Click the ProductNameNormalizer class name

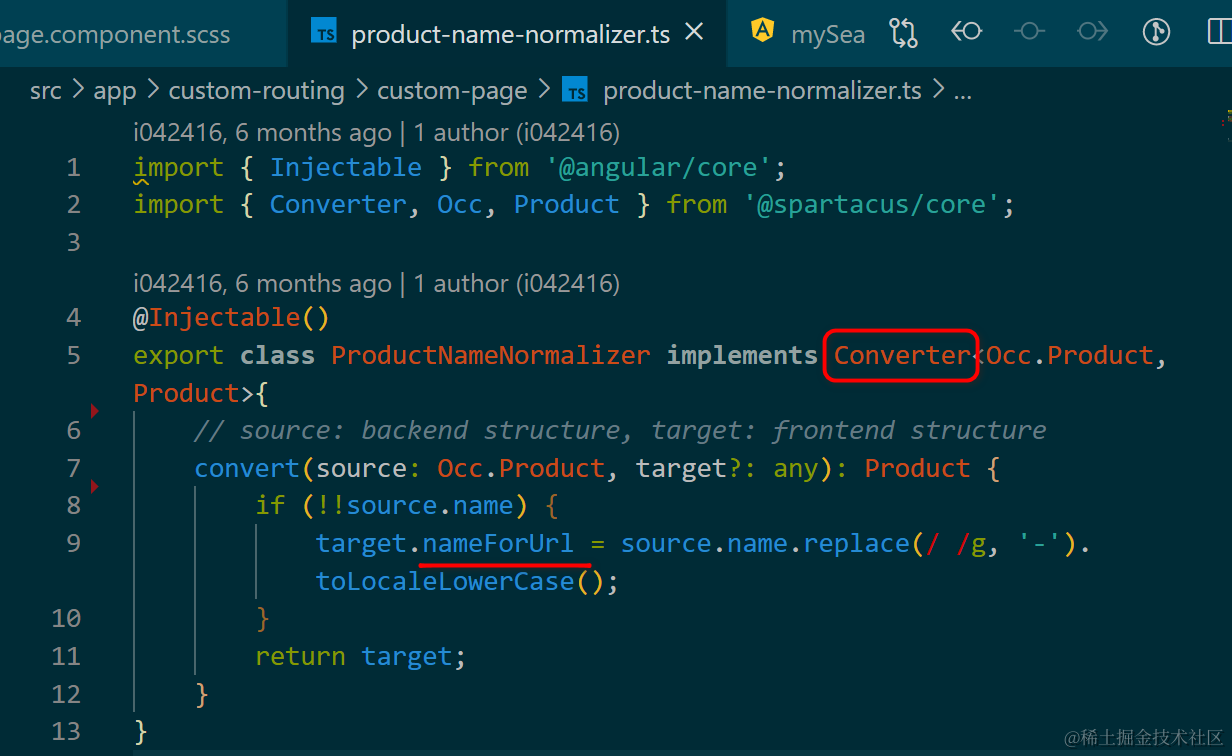coord(491,355)
